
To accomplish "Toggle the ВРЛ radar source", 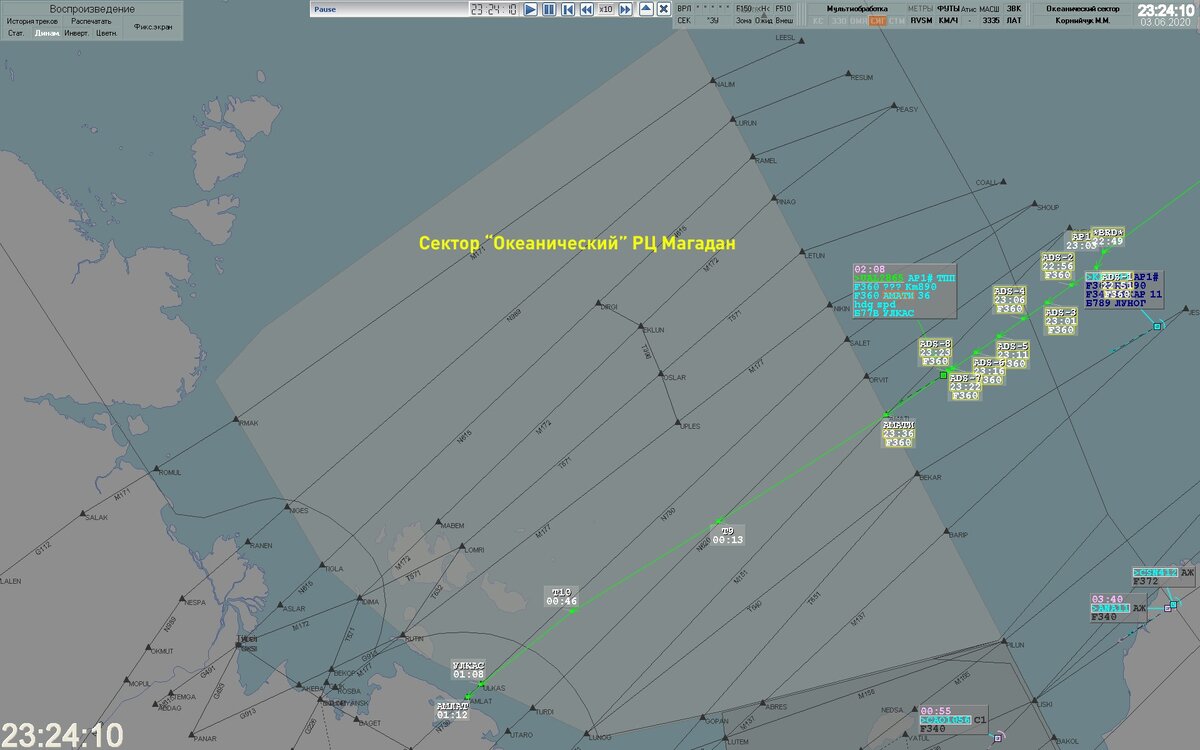I will click(684, 8).
